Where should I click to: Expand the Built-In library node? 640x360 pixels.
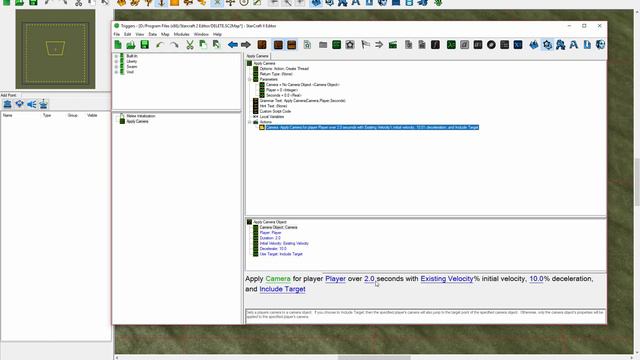point(116,56)
